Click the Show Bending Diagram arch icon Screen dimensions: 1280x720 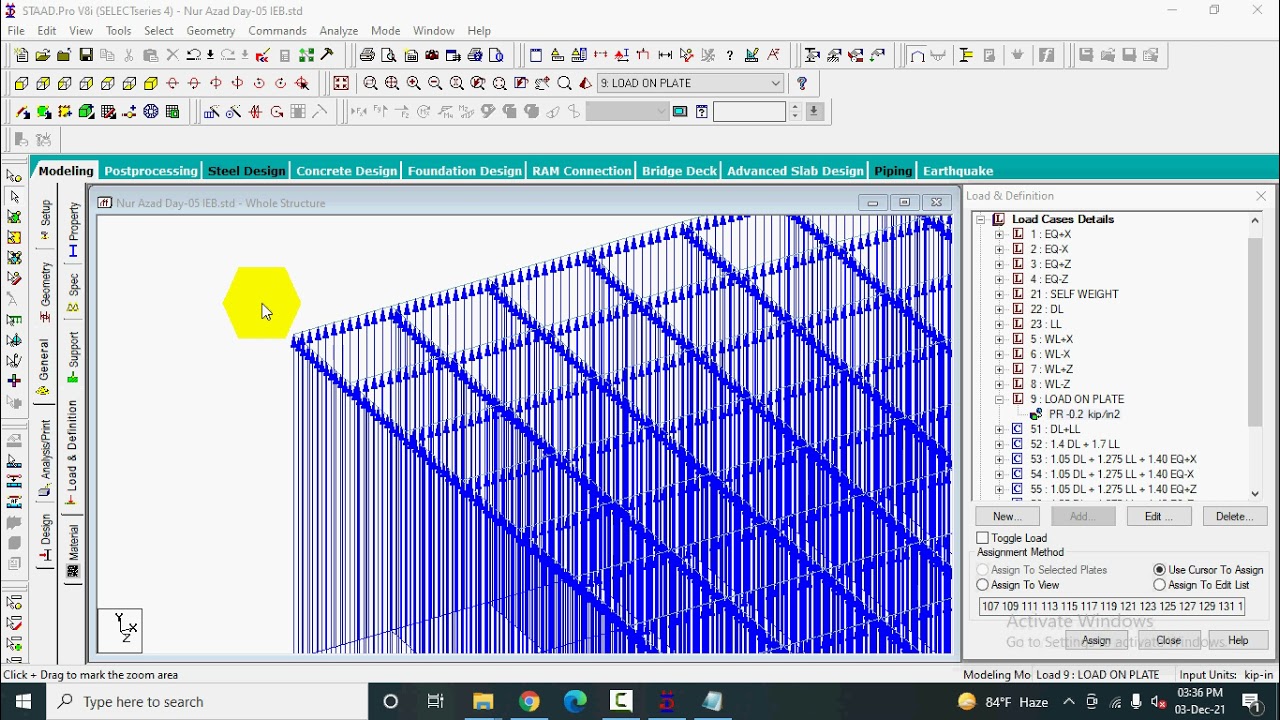tap(916, 56)
